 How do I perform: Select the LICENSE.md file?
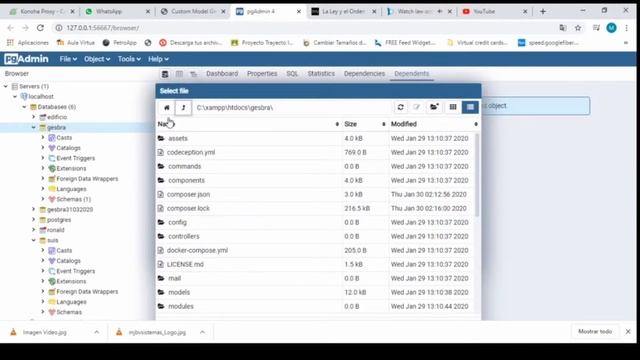click(x=185, y=264)
